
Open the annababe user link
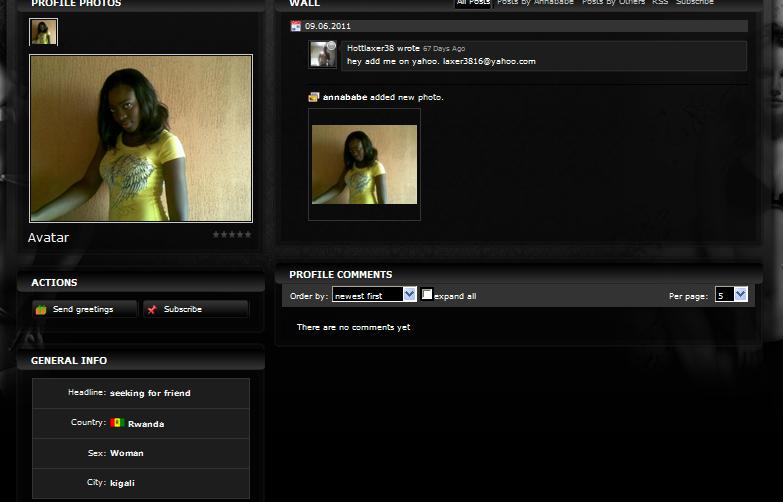tap(345, 97)
